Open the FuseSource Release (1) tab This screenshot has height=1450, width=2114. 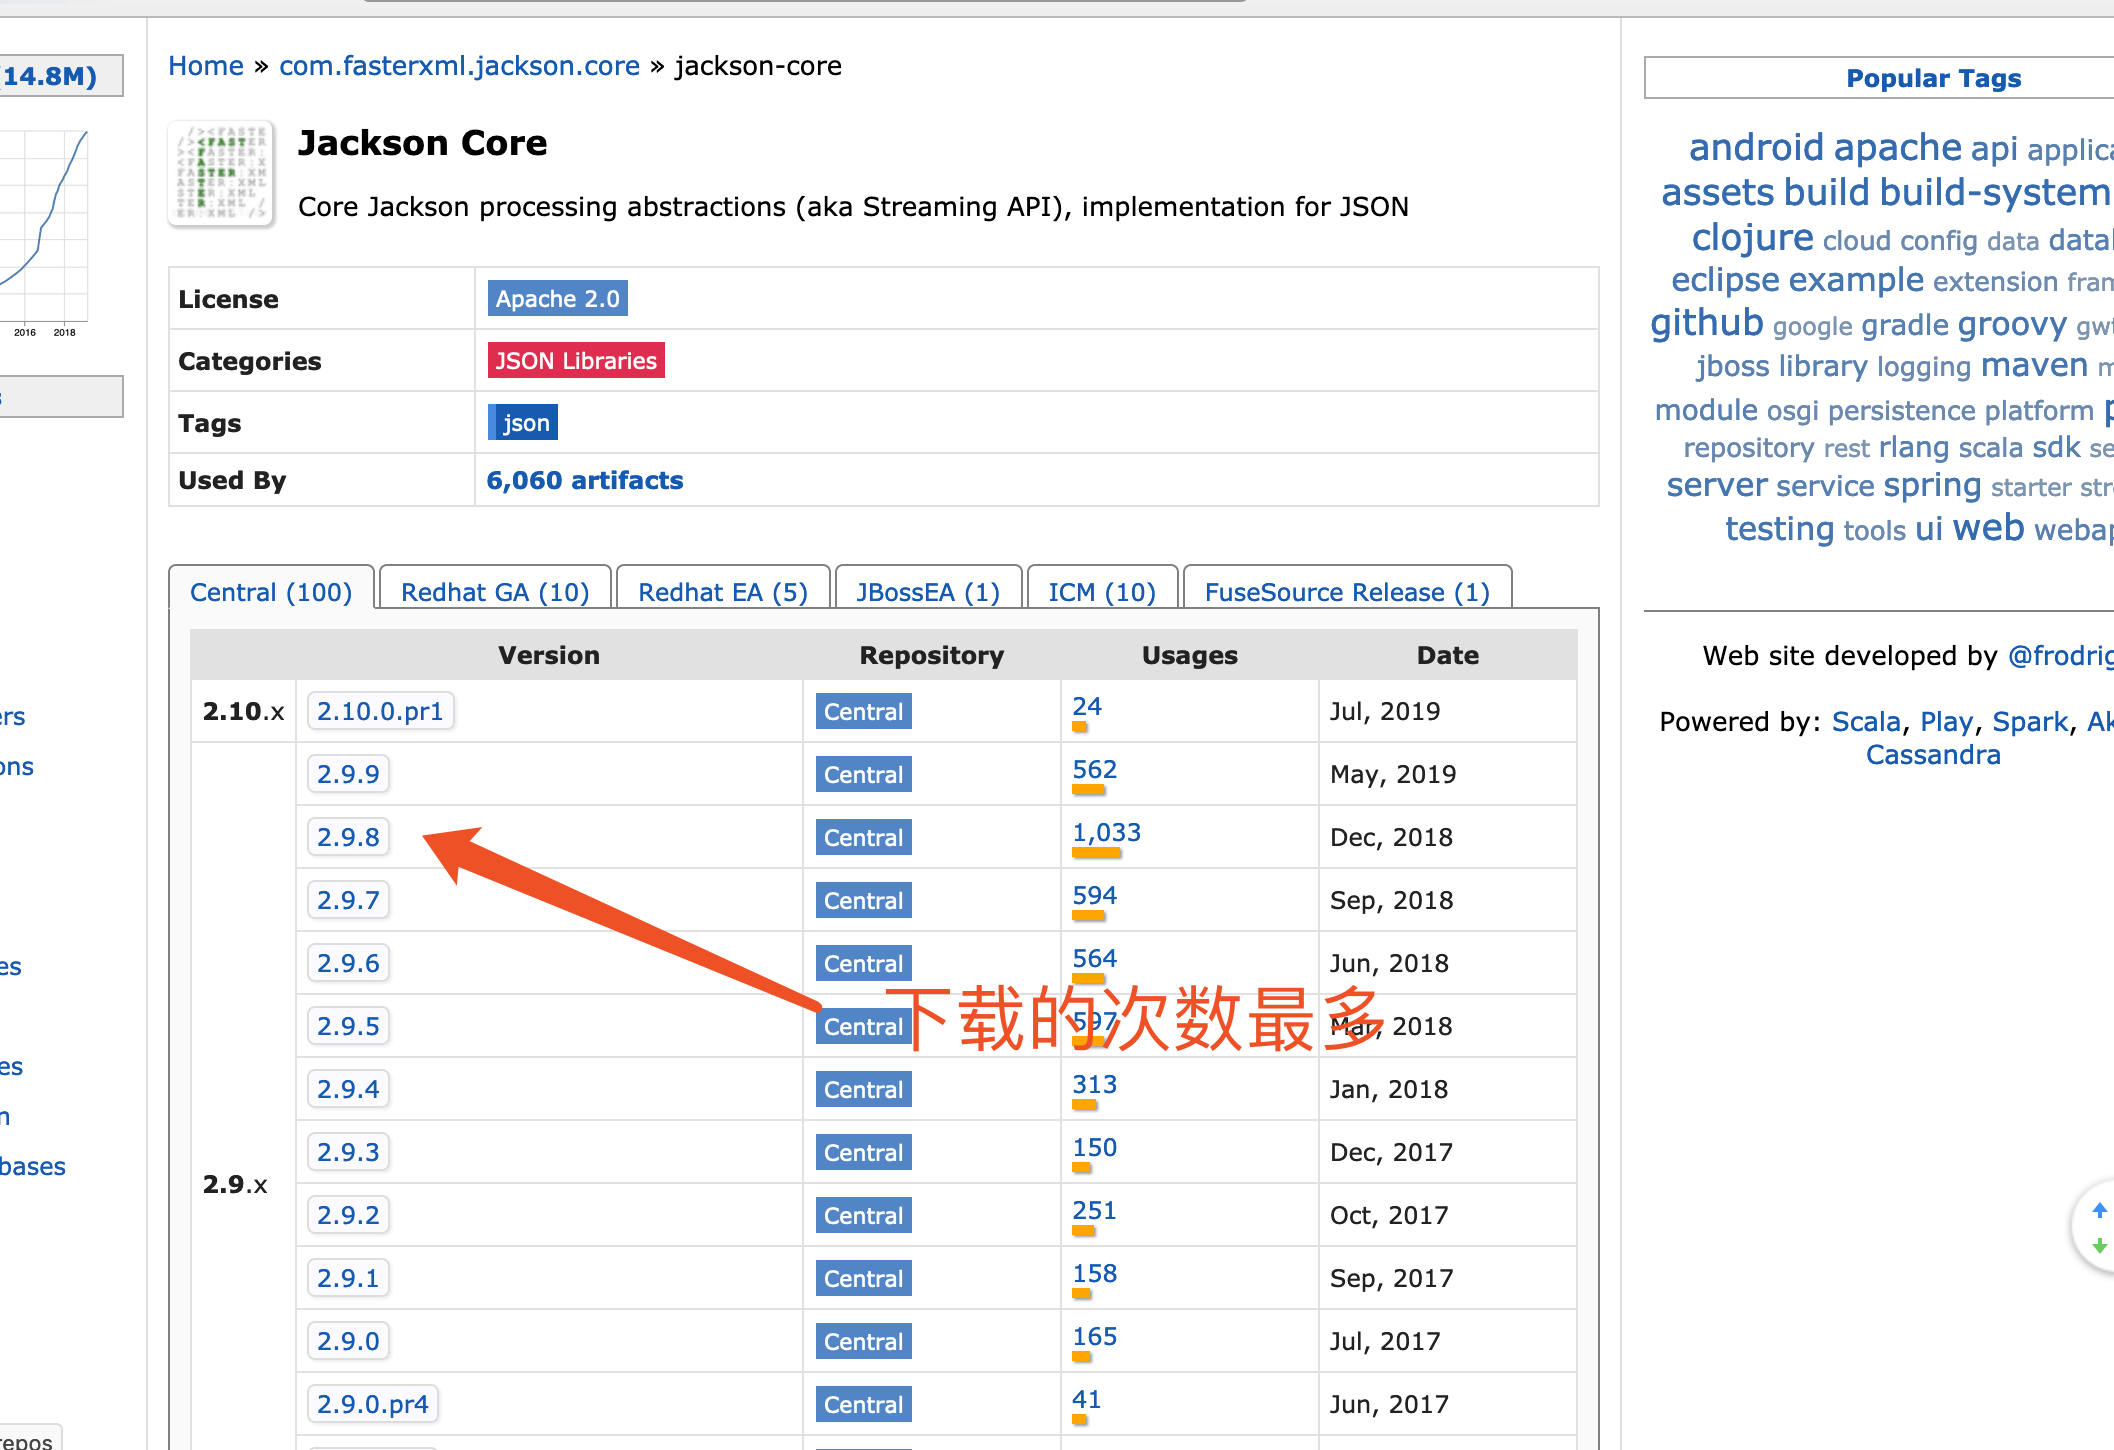pos(1347,592)
